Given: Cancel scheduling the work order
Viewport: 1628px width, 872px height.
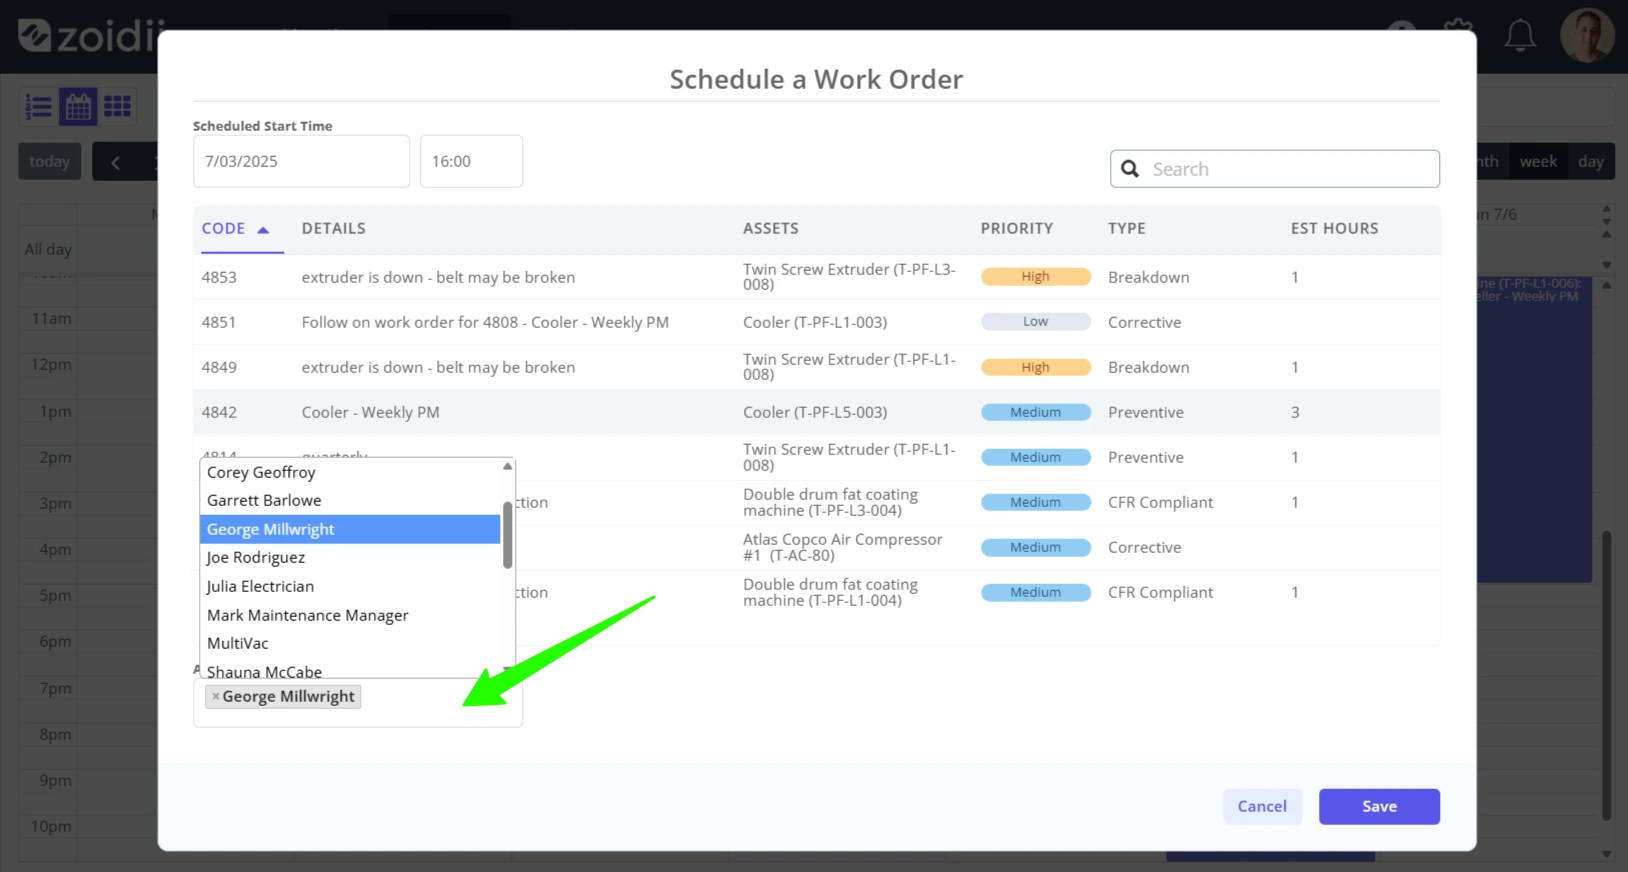Looking at the screenshot, I should pyautogui.click(x=1262, y=806).
